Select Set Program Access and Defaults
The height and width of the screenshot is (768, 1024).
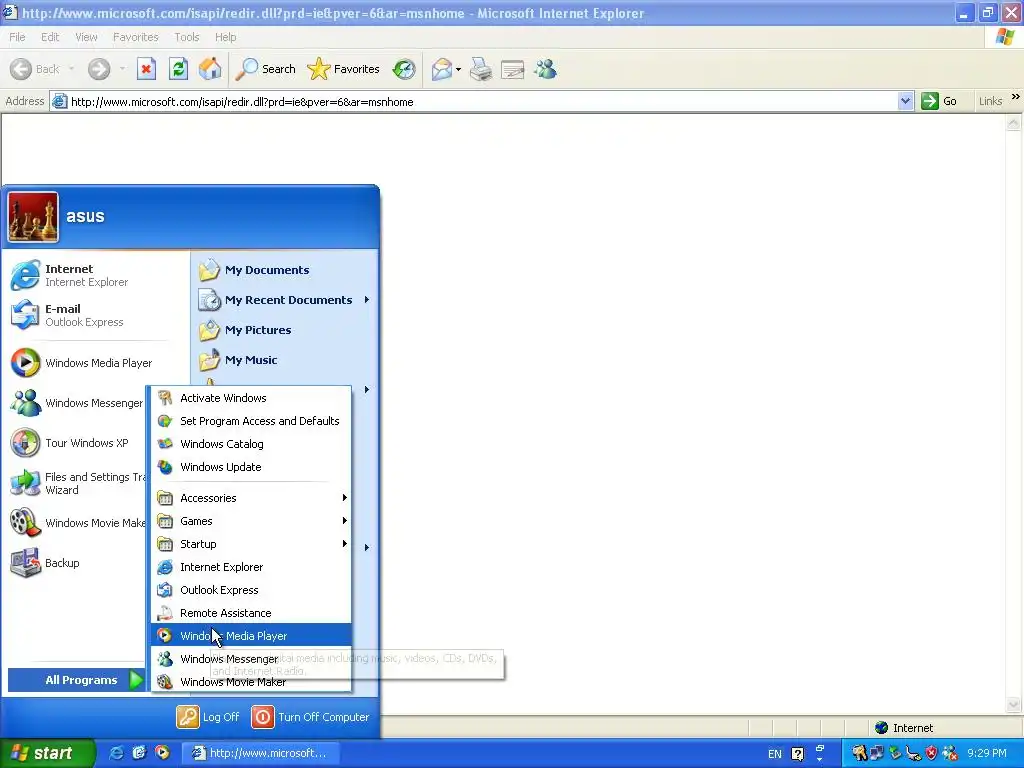(251, 421)
